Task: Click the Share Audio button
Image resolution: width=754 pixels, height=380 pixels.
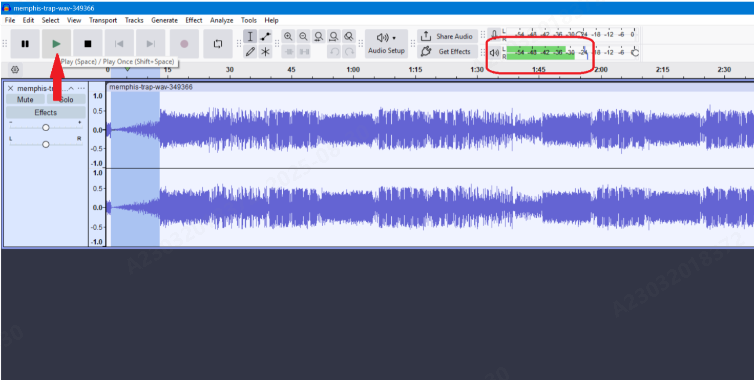Action: [447, 37]
